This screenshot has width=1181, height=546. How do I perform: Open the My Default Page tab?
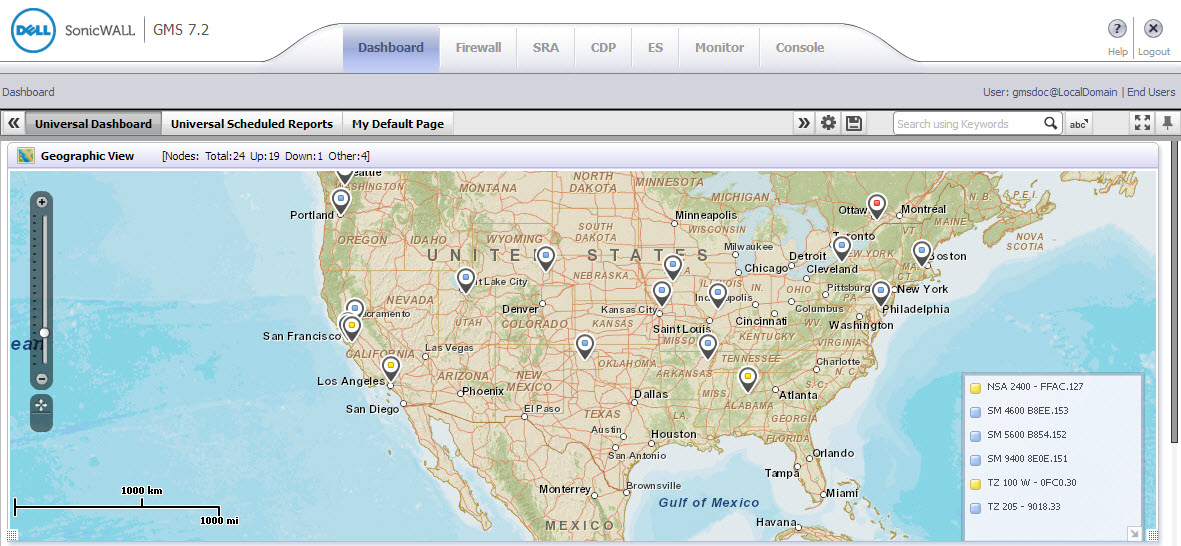click(398, 124)
